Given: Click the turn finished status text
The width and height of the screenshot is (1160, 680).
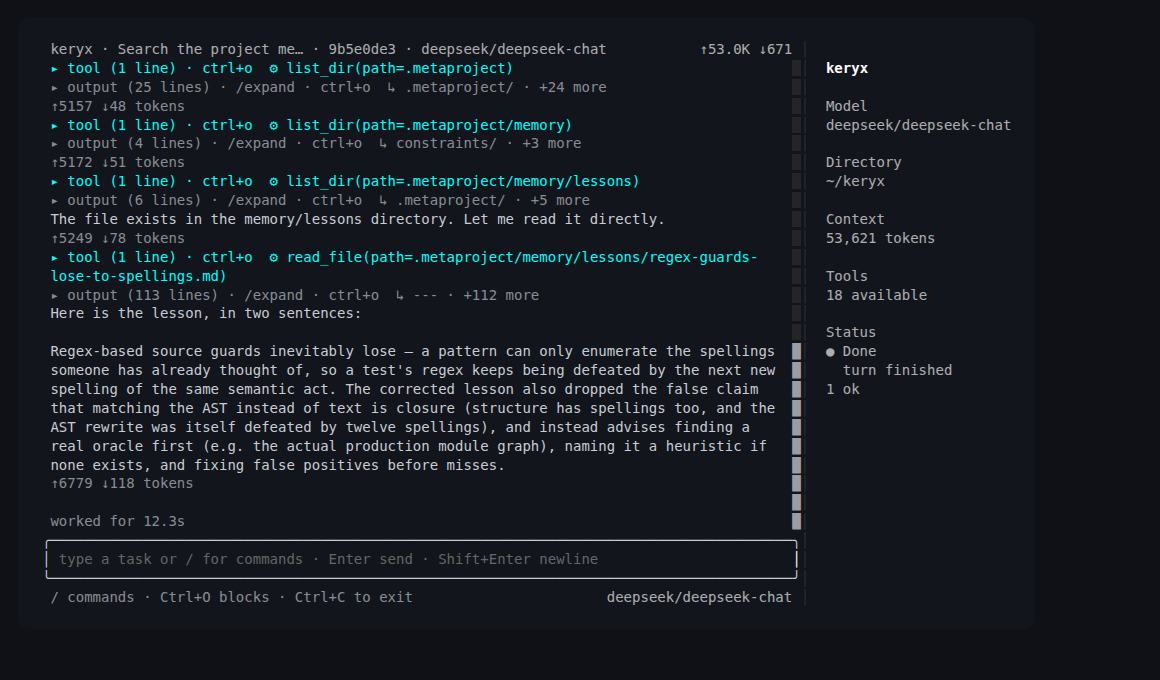Looking at the screenshot, I should 897,371.
